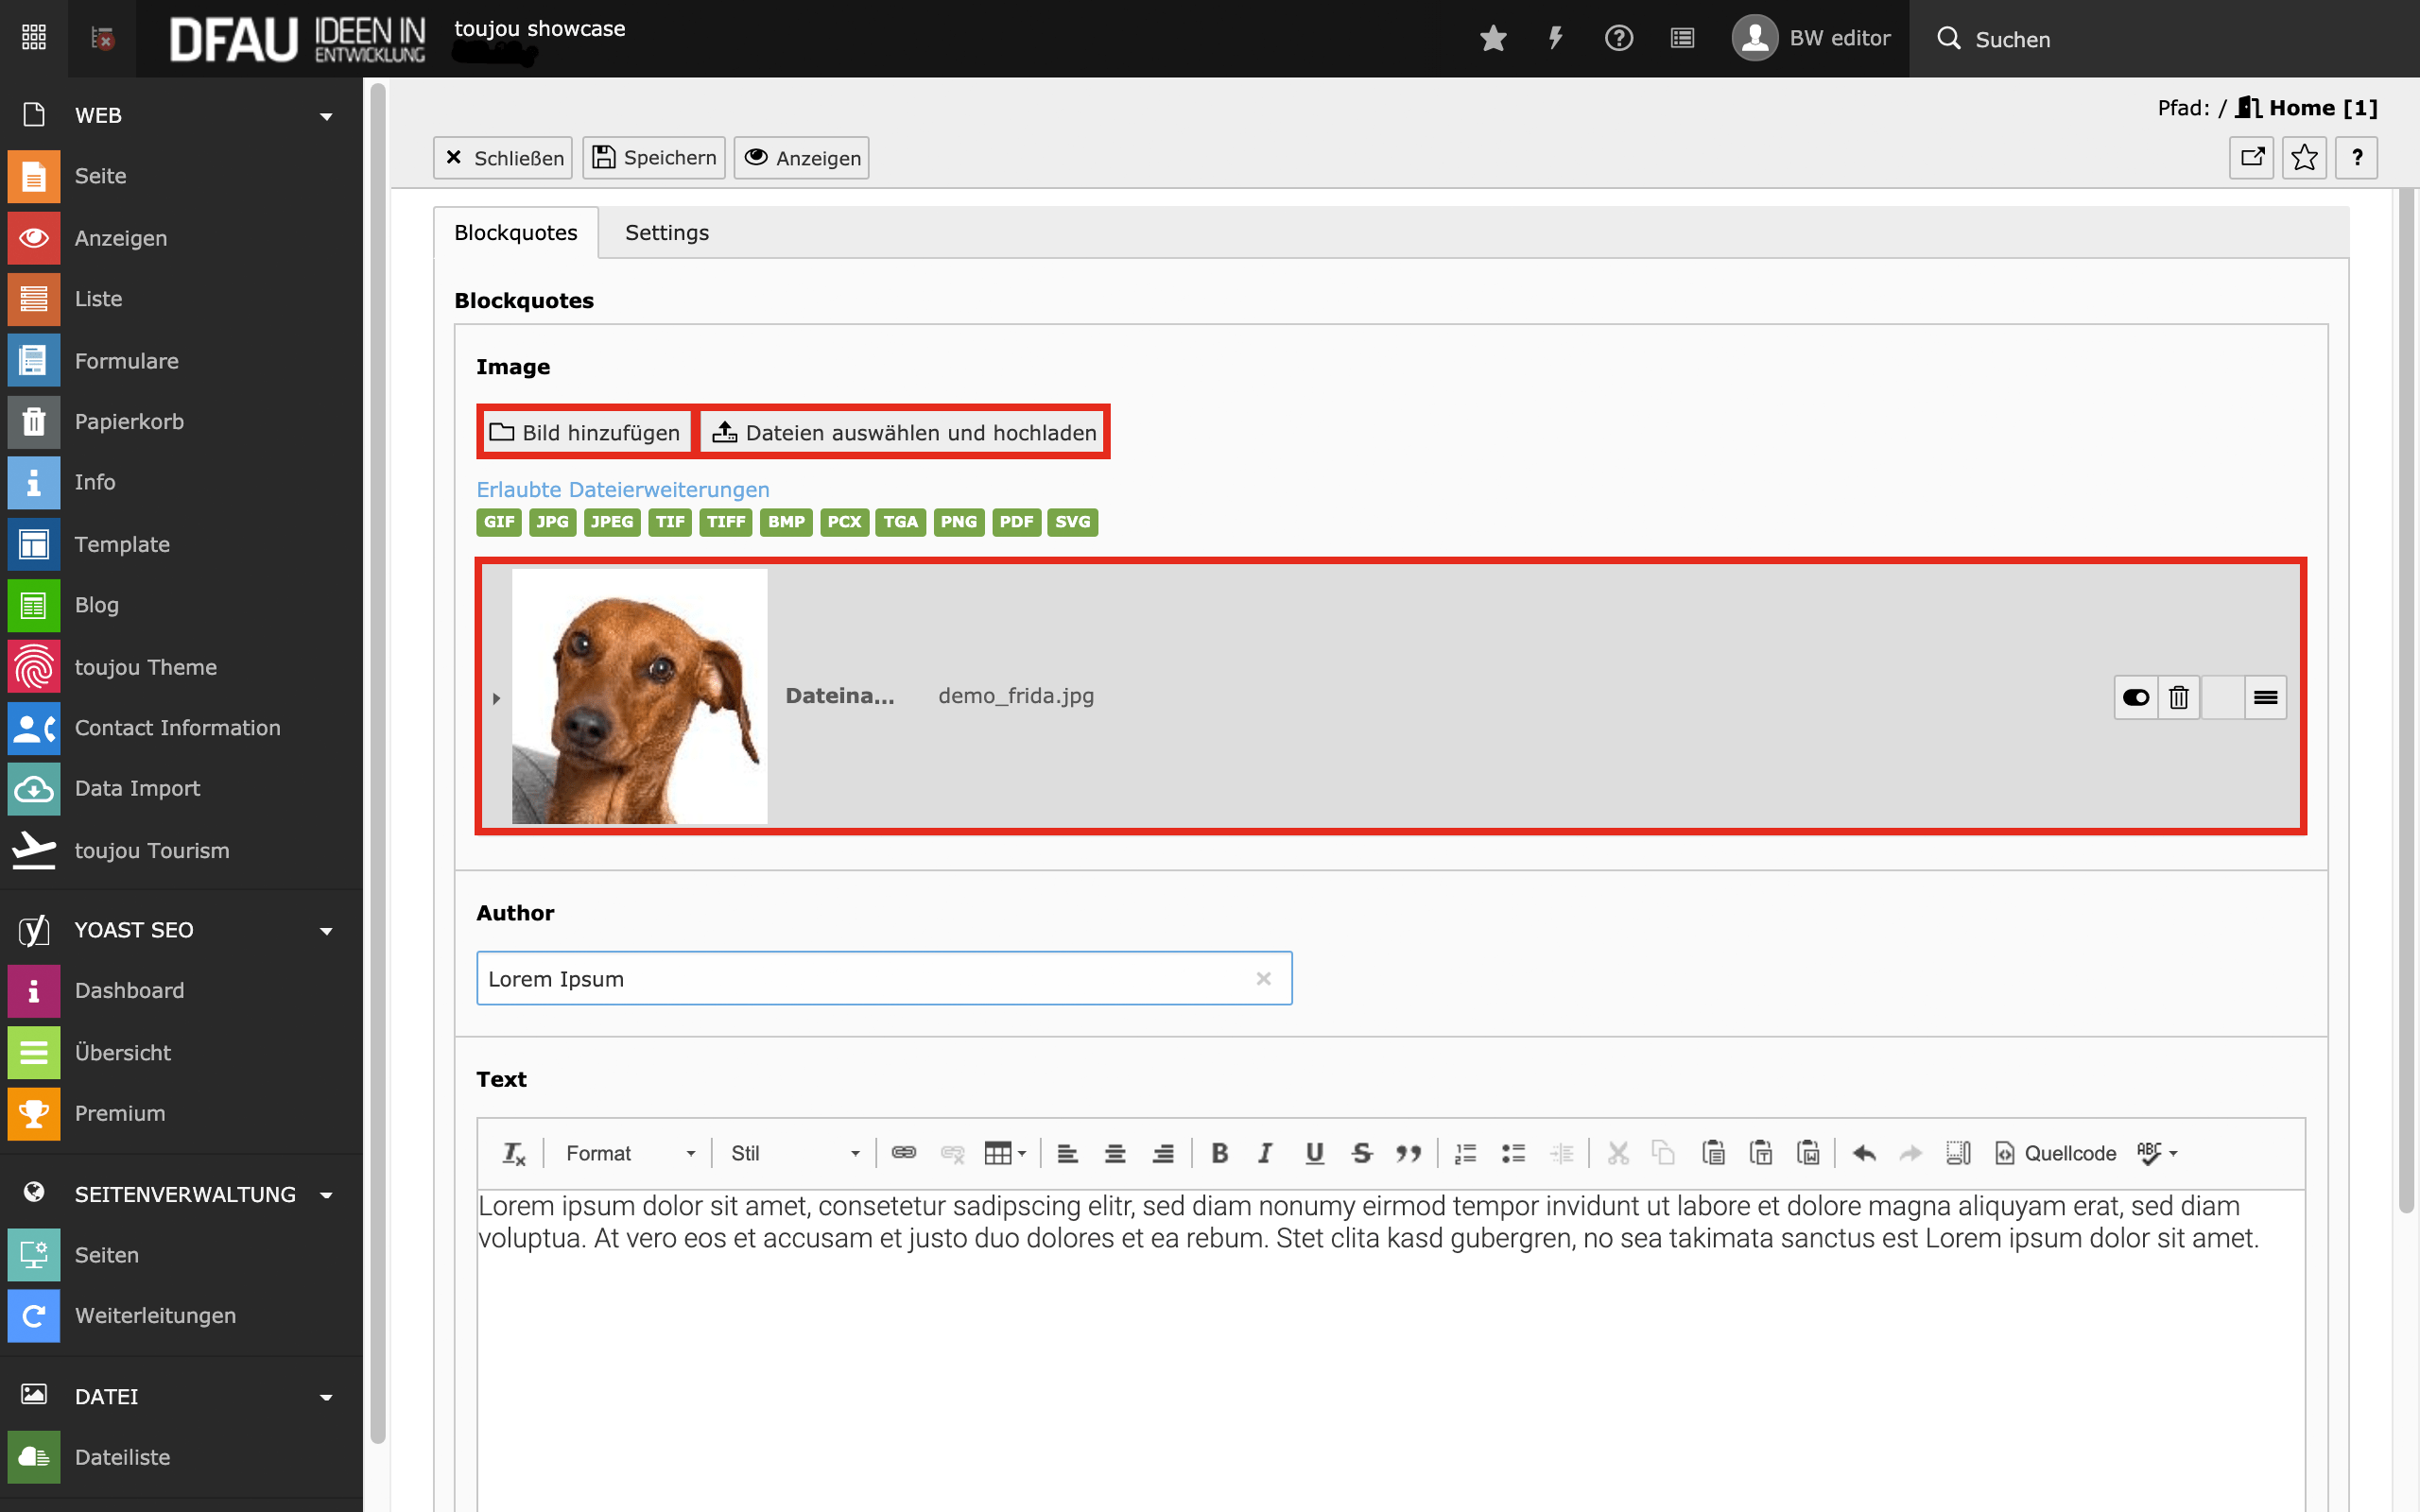
Task: Click the bookmarks star in the top bar
Action: 1492,39
